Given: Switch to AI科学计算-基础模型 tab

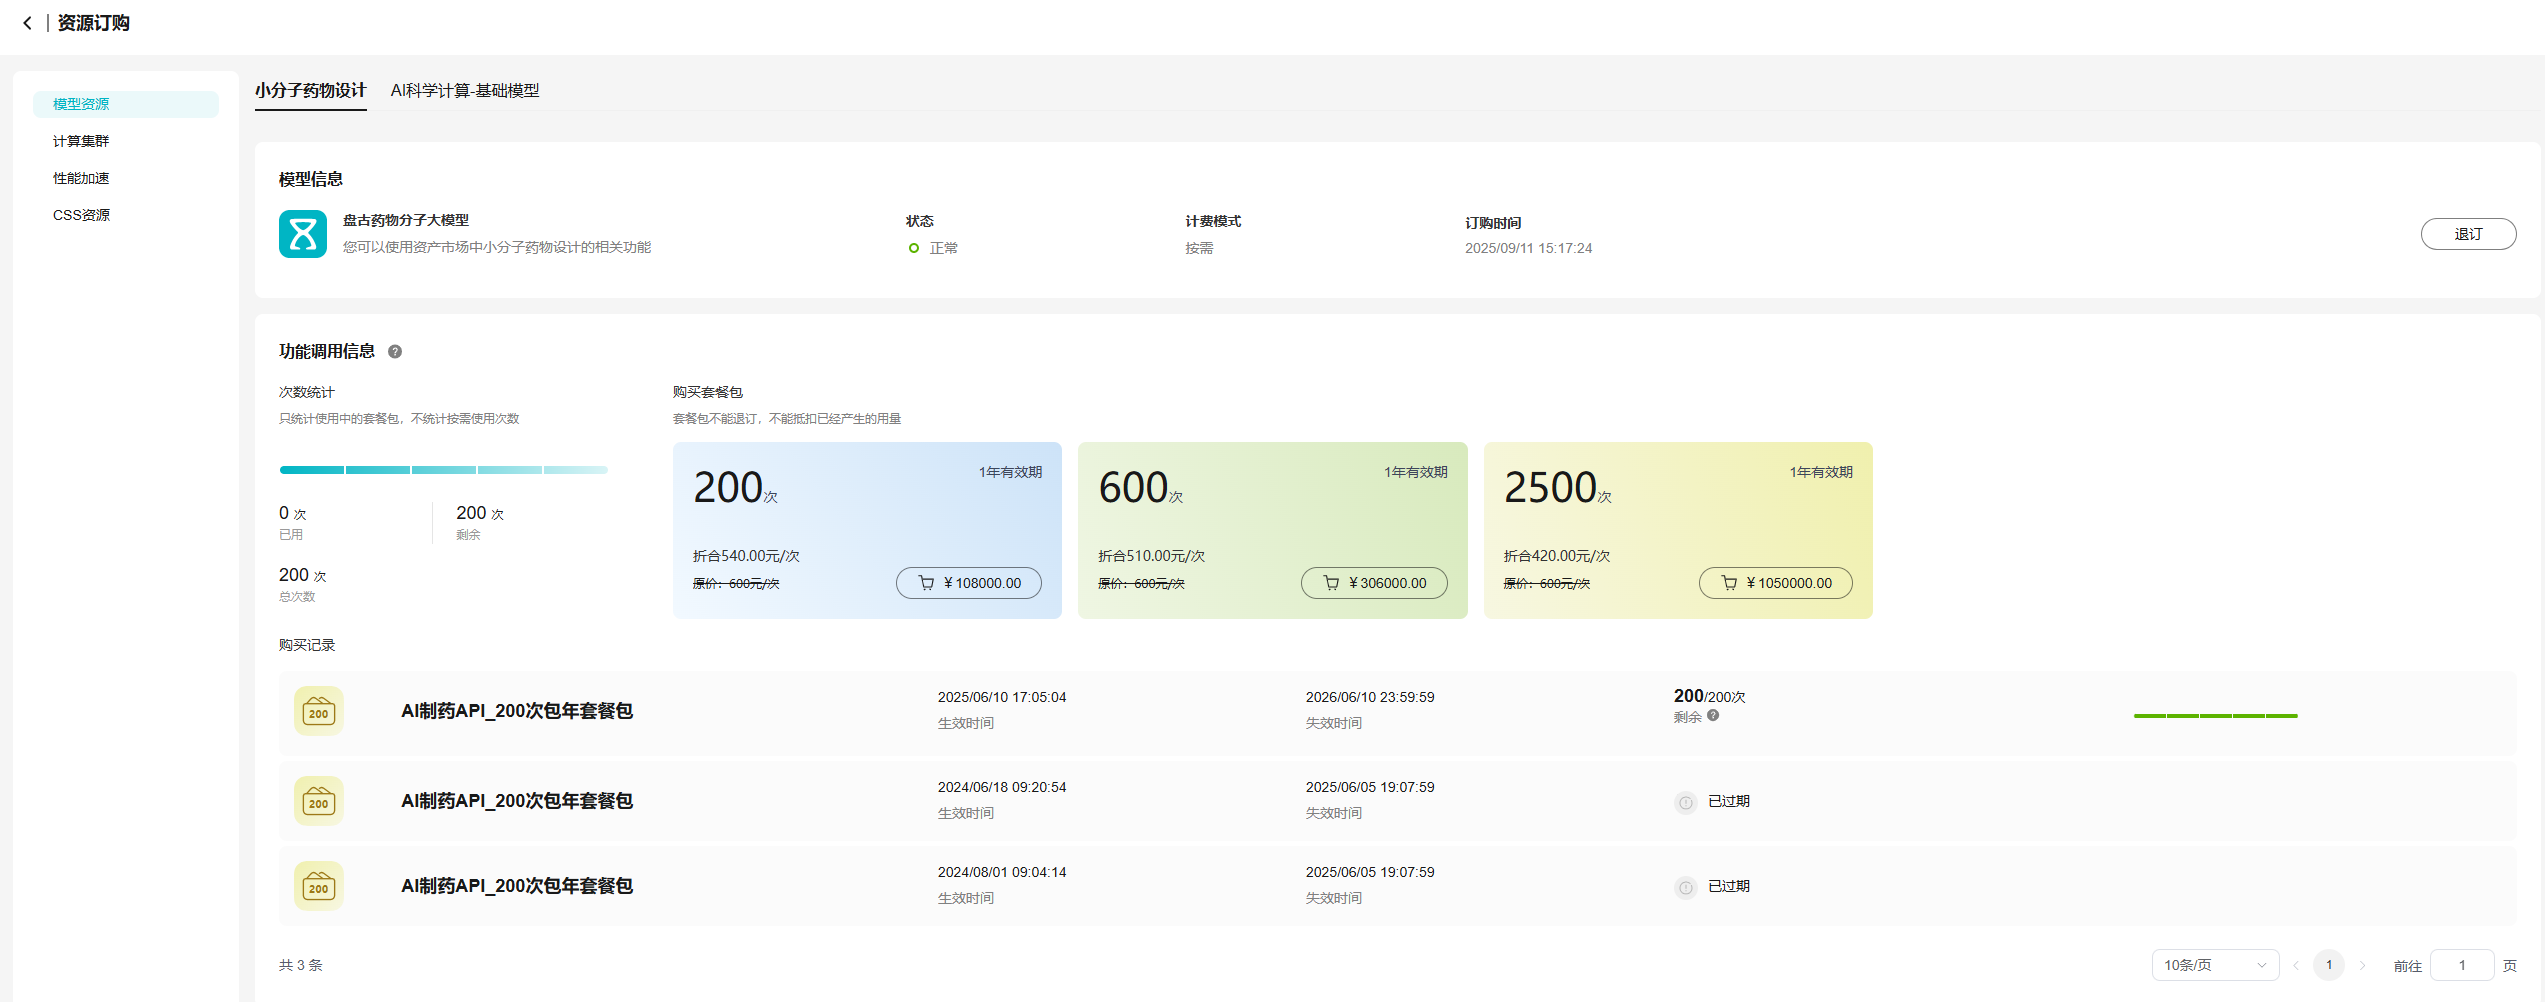Looking at the screenshot, I should point(464,90).
